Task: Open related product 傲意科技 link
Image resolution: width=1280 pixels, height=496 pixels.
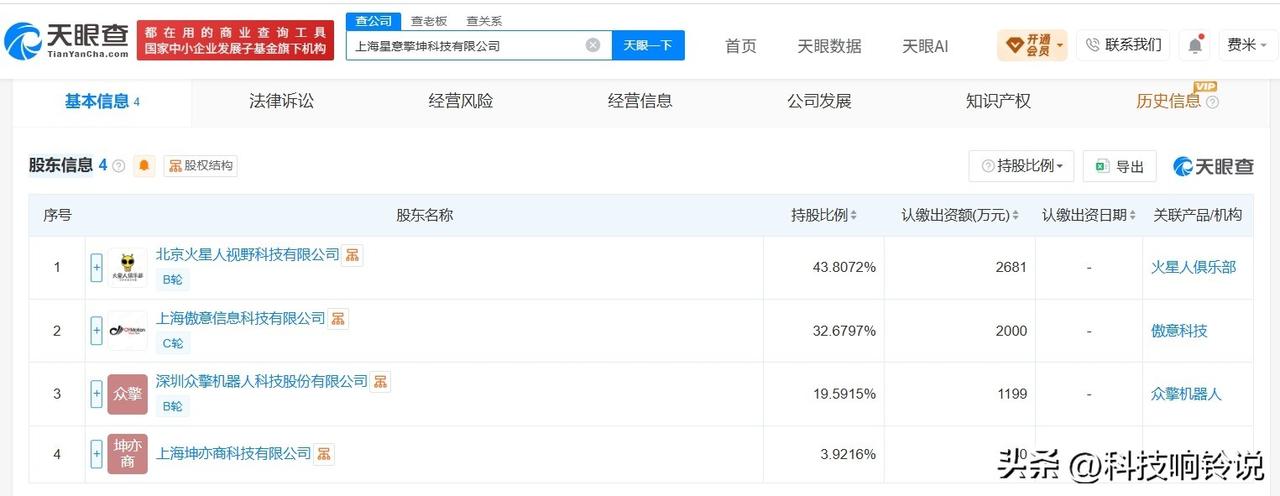Action: (x=1179, y=331)
